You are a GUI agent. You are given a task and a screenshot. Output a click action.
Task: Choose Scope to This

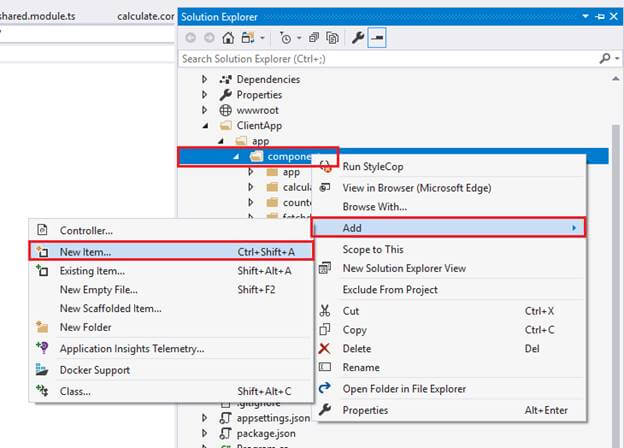click(x=449, y=249)
